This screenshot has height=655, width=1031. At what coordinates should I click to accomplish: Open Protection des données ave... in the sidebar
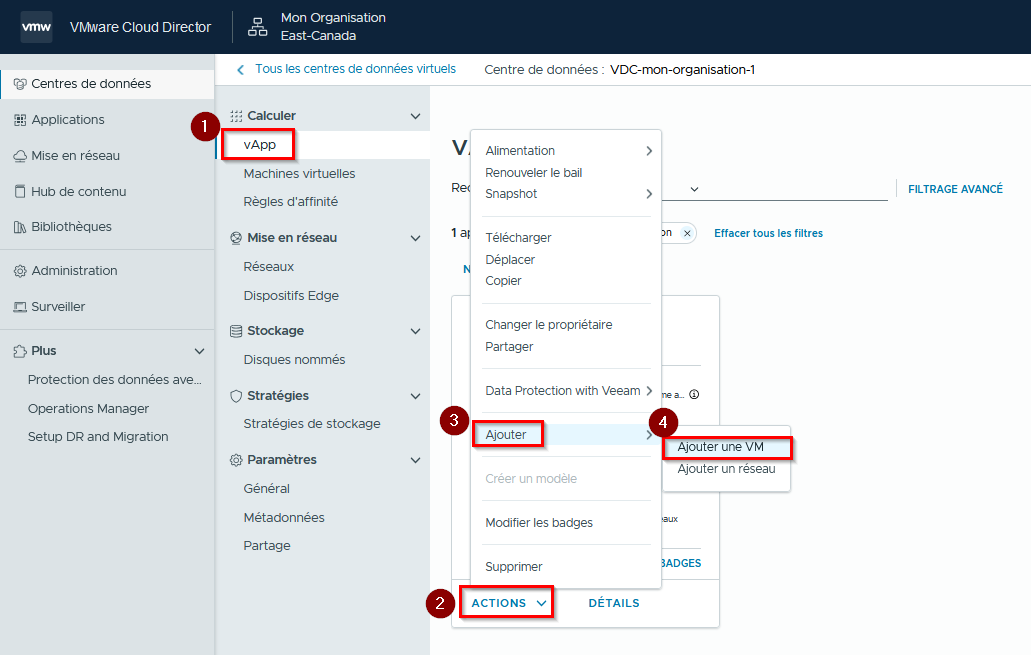[x=114, y=379]
